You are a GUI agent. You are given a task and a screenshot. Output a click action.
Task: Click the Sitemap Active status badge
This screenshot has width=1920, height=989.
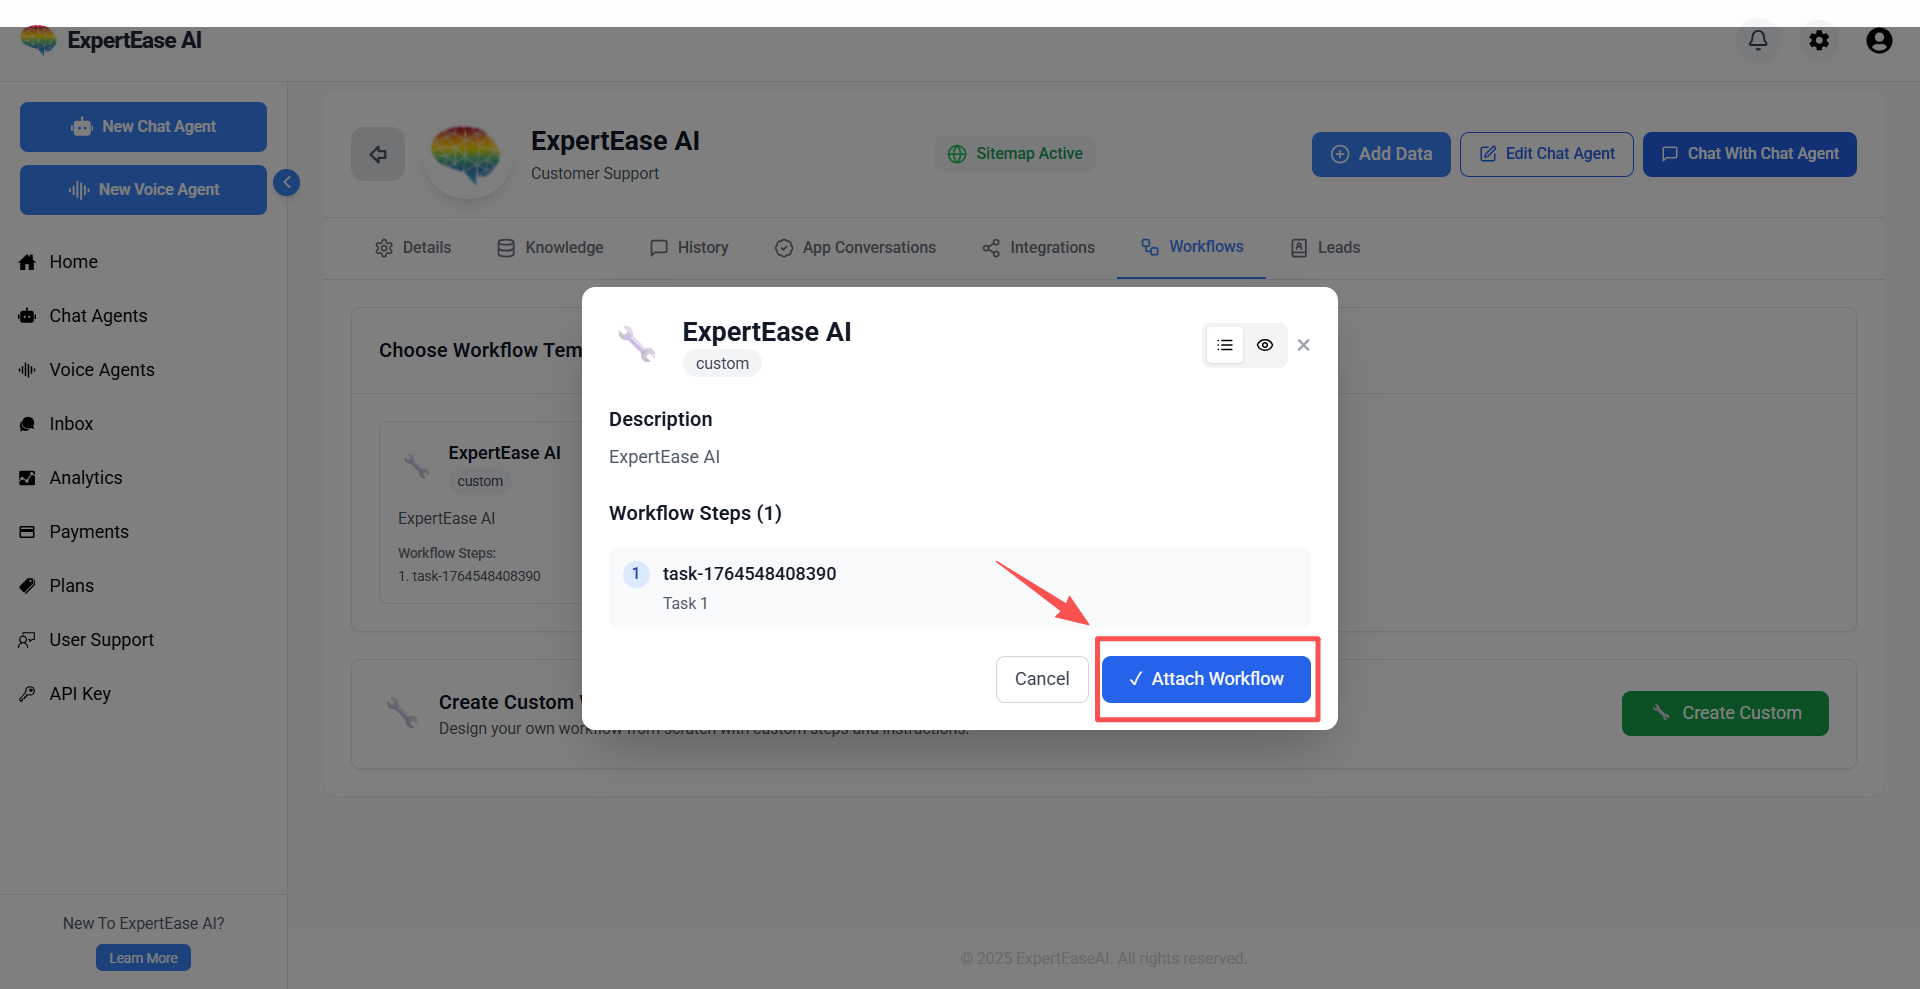pos(1015,154)
